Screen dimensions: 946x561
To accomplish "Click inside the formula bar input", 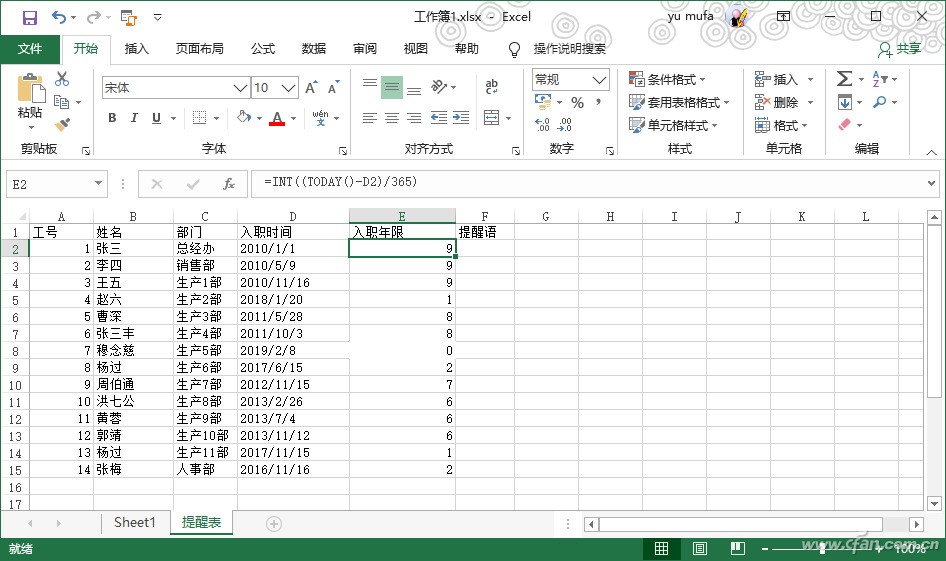I will pyautogui.click(x=590, y=183).
